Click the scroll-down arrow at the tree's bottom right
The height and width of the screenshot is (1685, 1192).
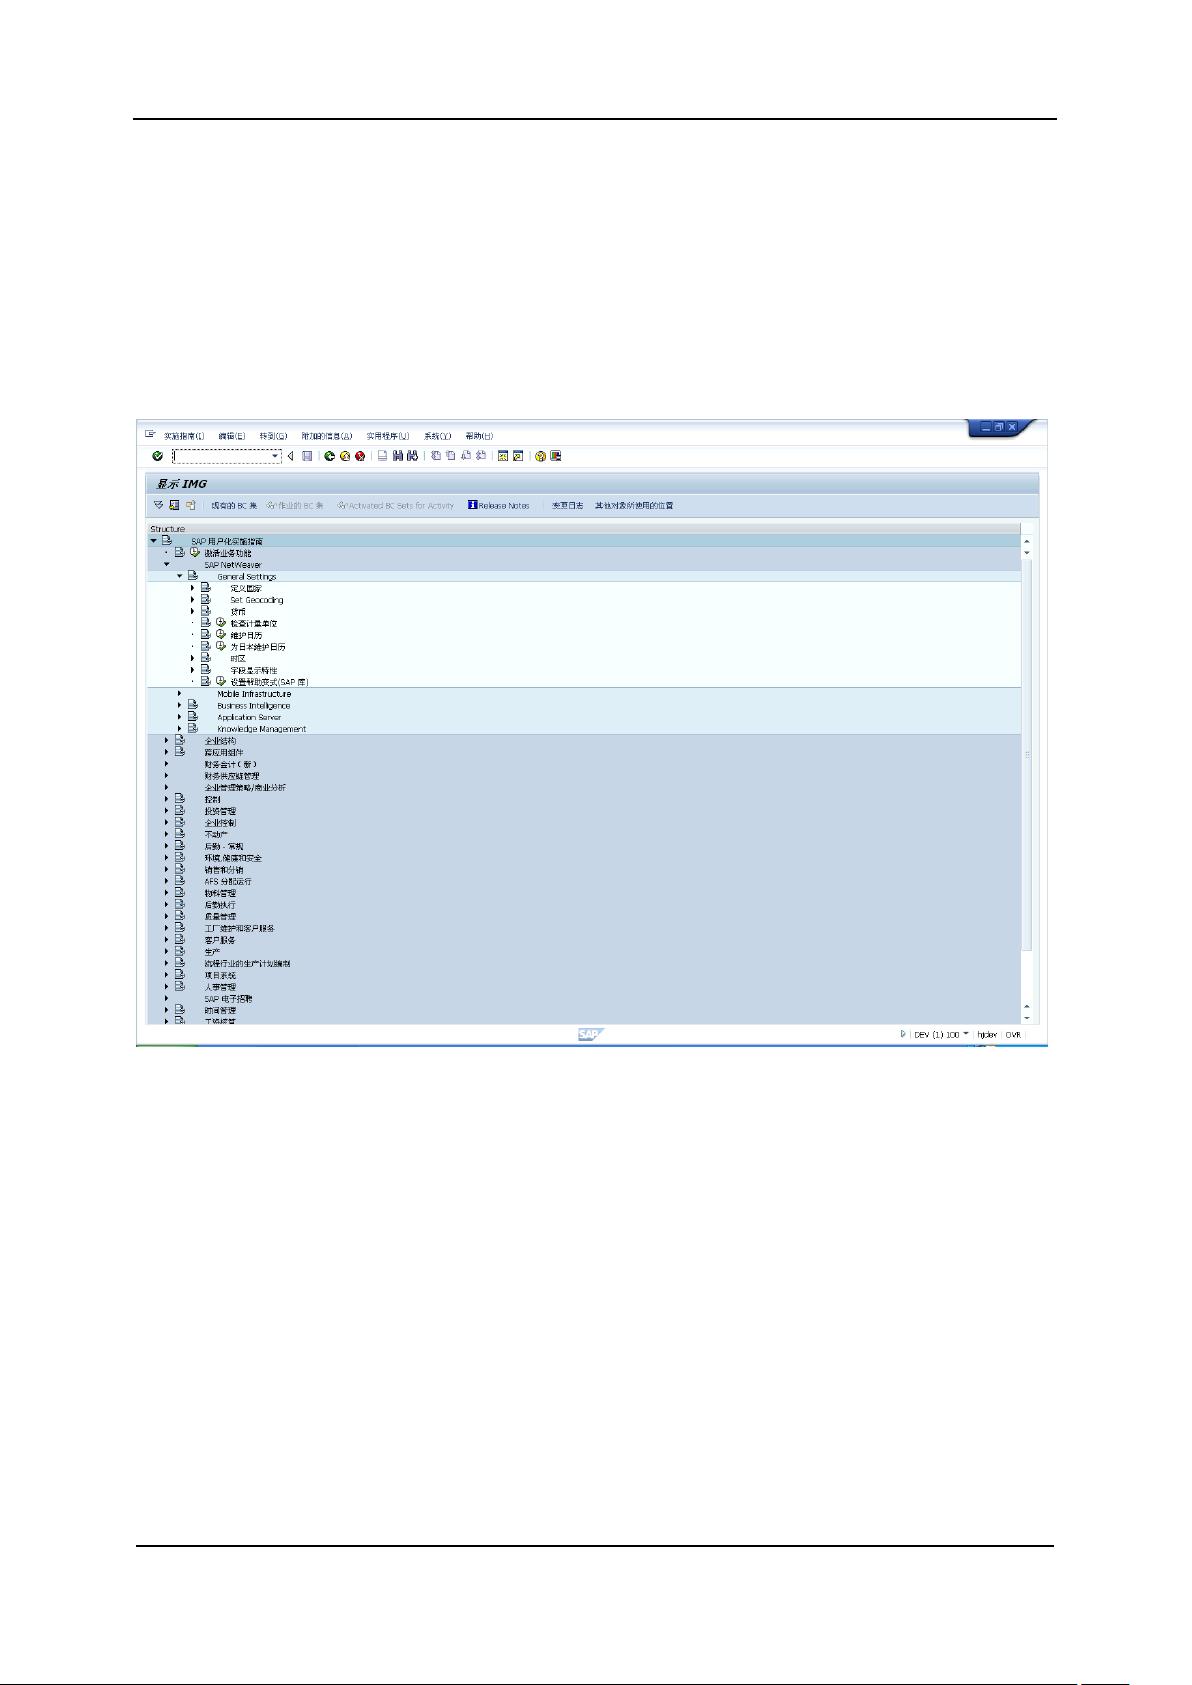(x=1026, y=1018)
